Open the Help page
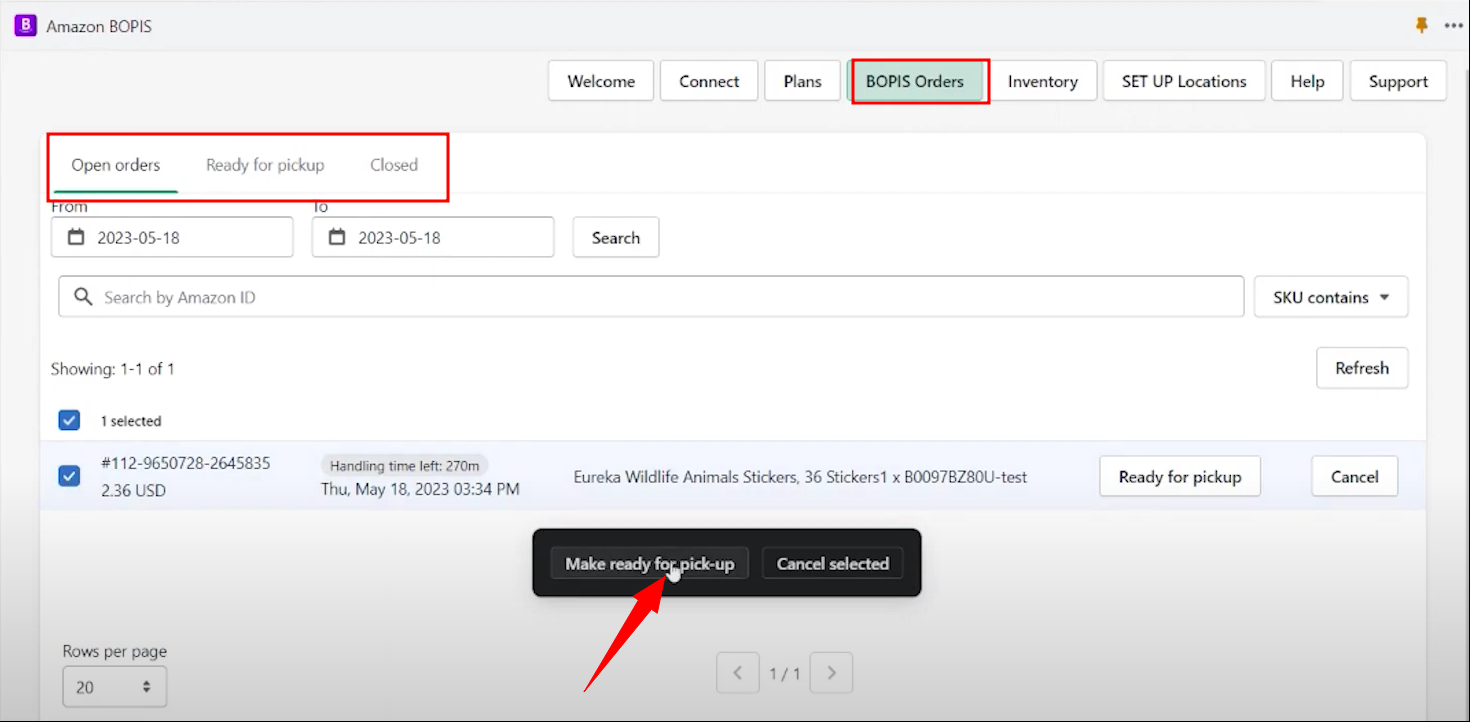This screenshot has height=722, width=1470. point(1307,81)
